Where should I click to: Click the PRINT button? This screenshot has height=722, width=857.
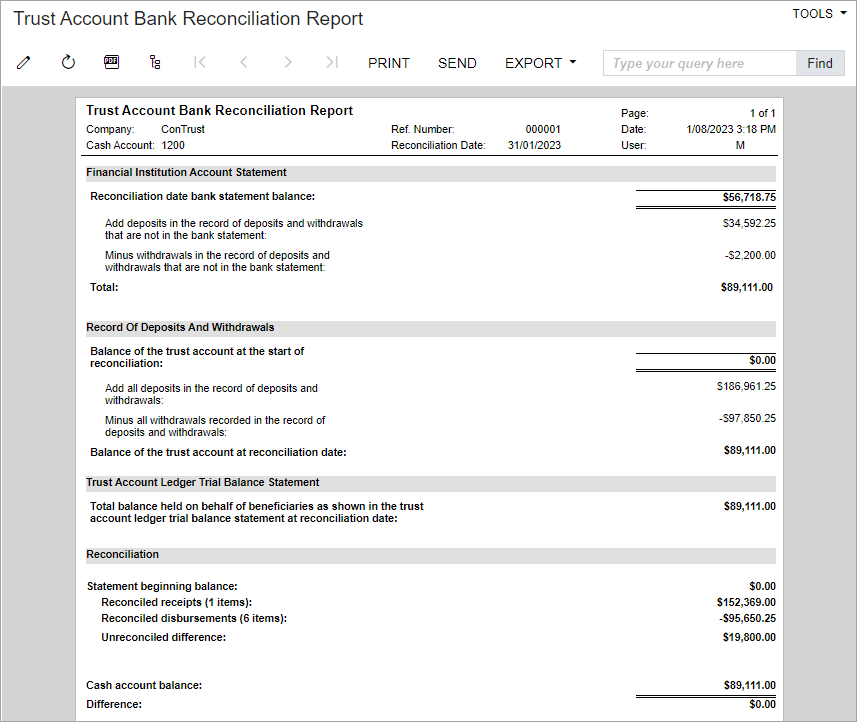[388, 62]
